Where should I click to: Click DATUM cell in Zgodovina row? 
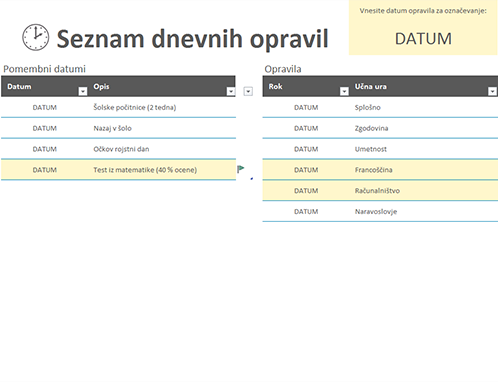[x=306, y=128]
